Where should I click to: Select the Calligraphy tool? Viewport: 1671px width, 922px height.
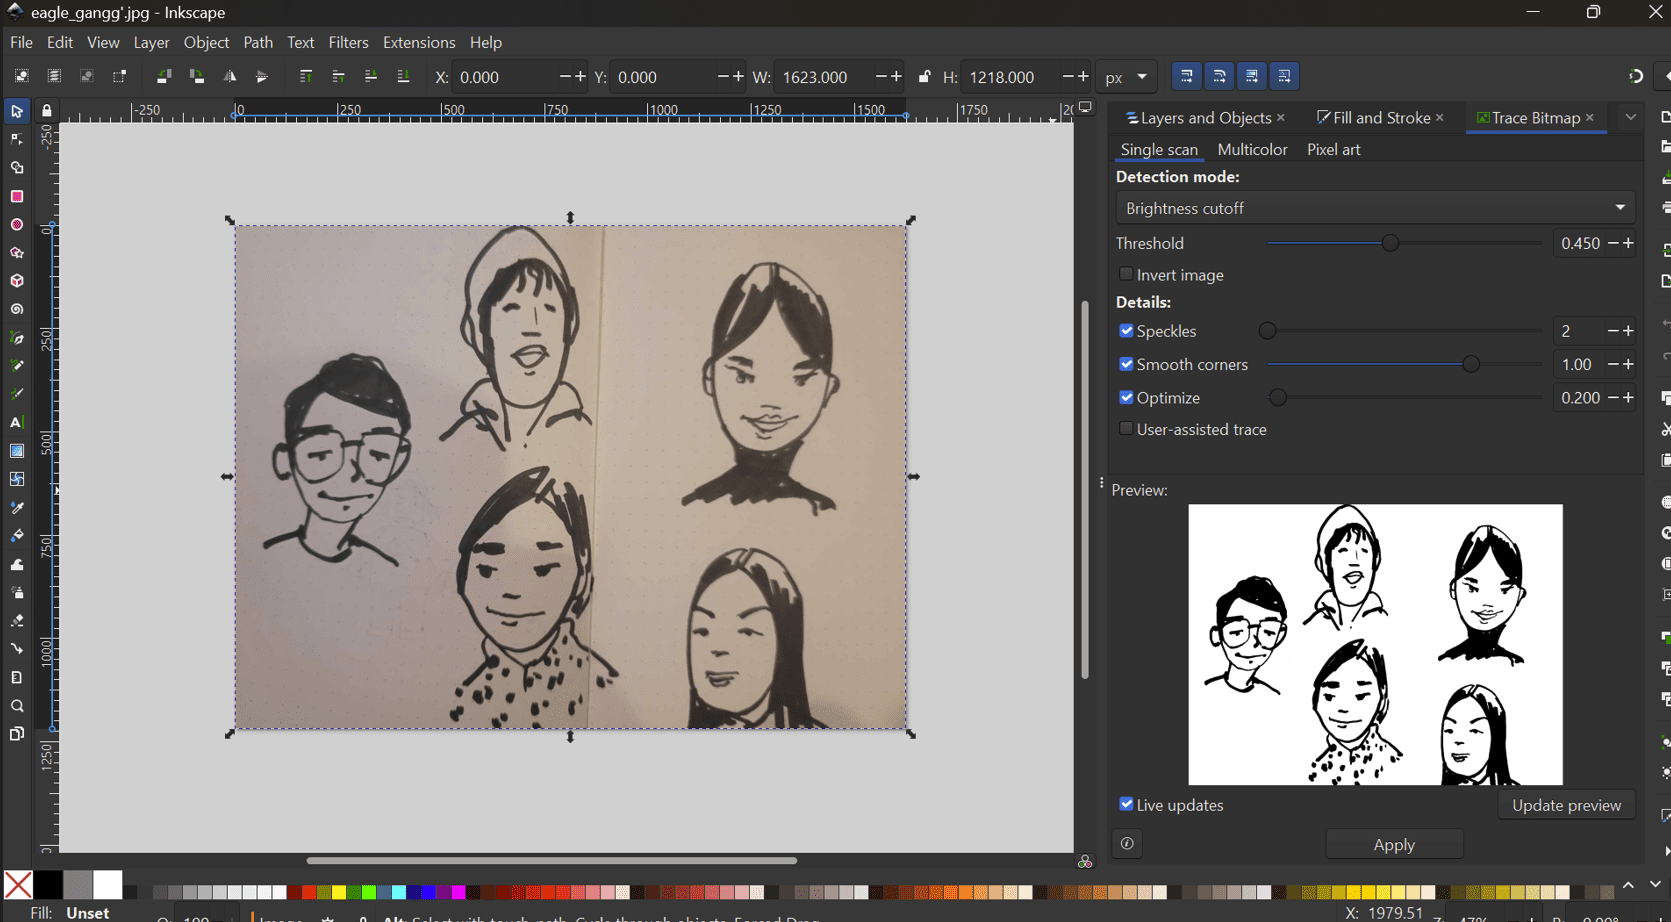click(x=17, y=394)
